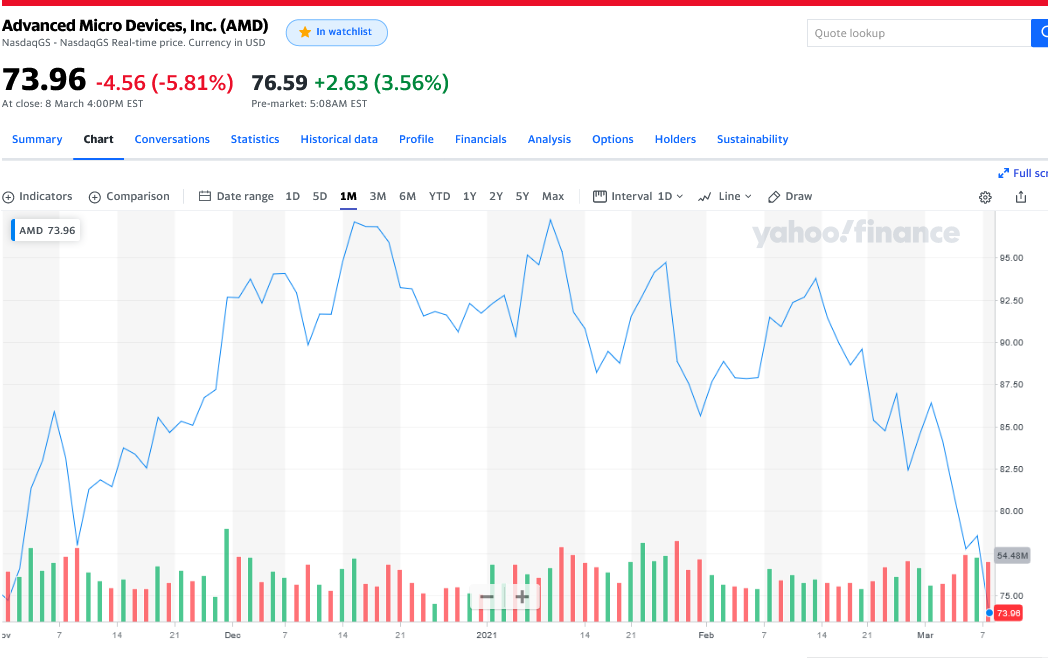Expand the Interval 1D dropdown
This screenshot has height=658, width=1048.
[638, 197]
